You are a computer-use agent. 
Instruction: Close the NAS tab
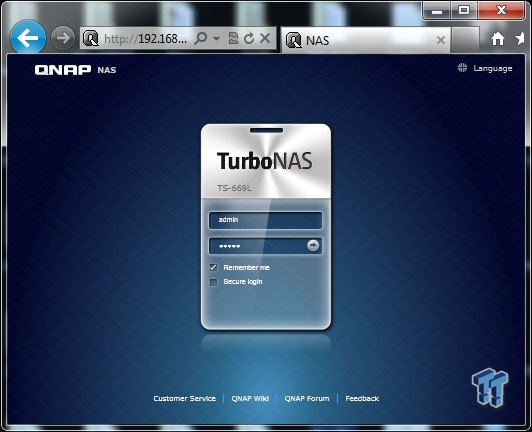pyautogui.click(x=441, y=40)
